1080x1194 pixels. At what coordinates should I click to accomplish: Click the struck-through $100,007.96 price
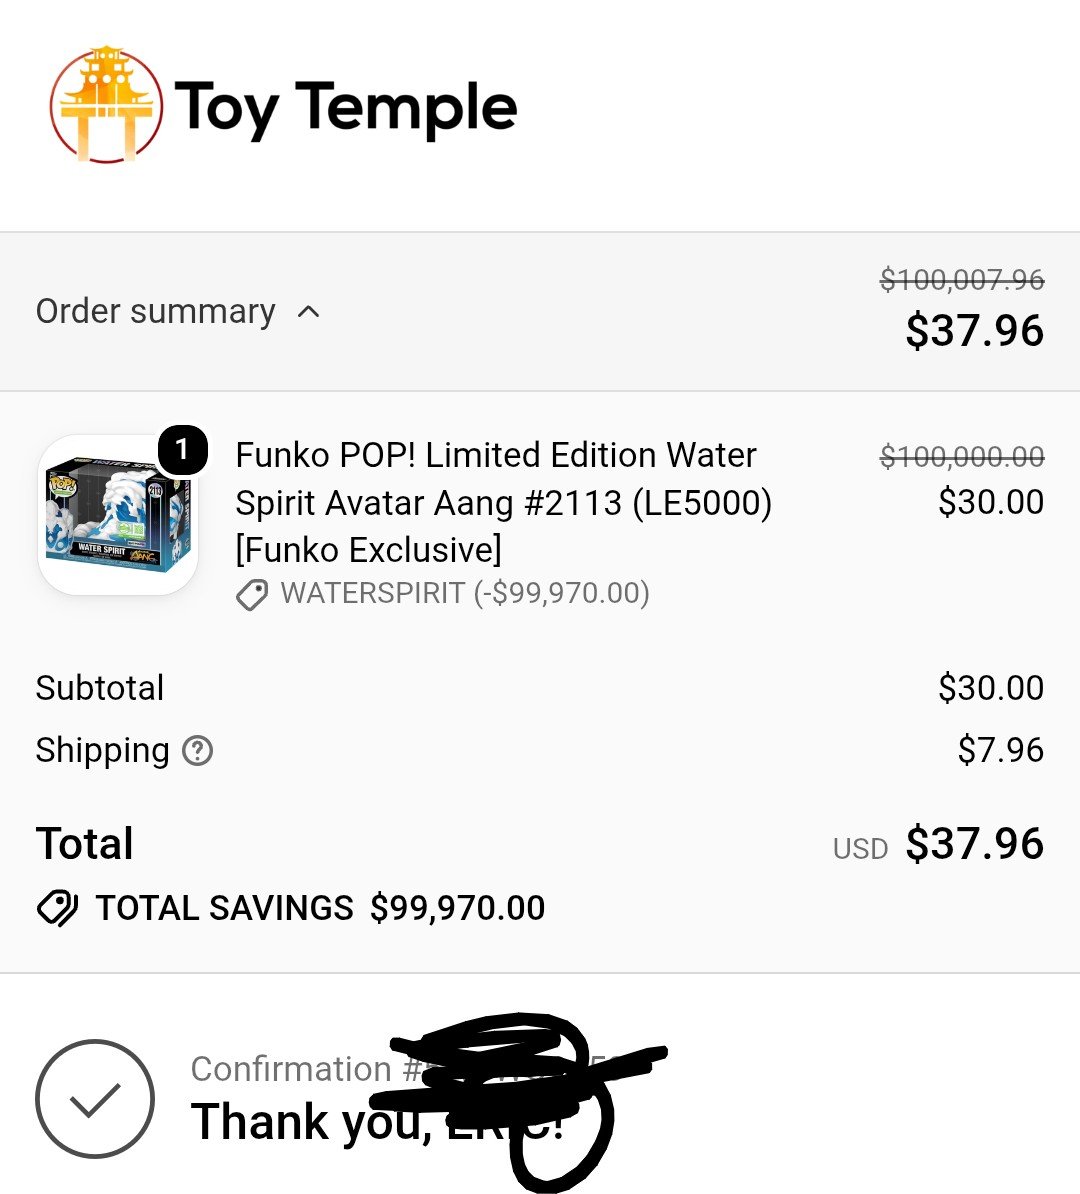click(x=962, y=279)
